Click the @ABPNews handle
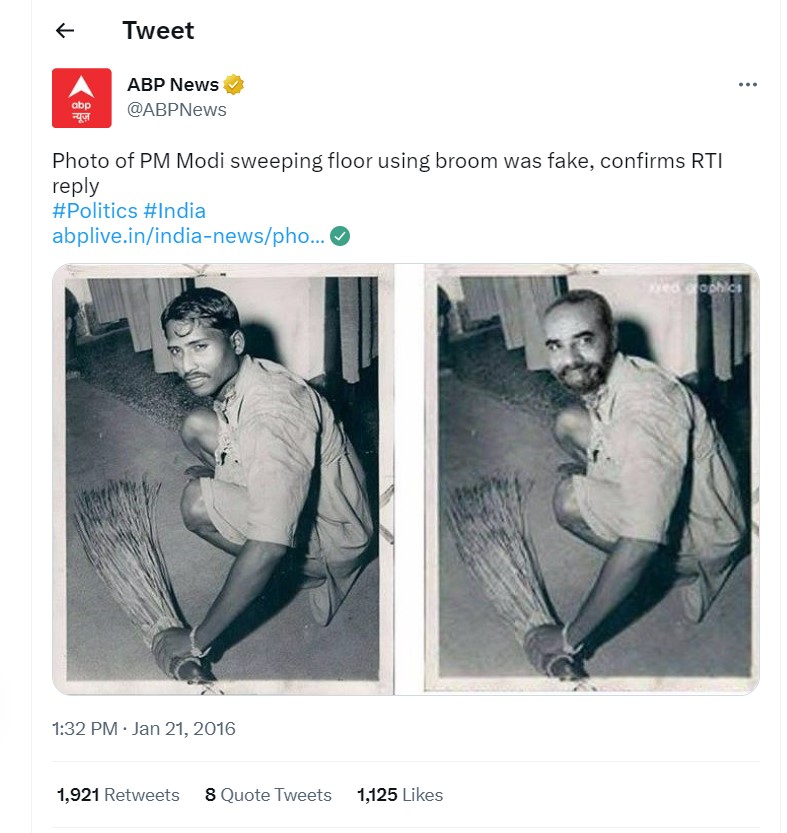Viewport: 787px width, 833px height. [x=170, y=110]
